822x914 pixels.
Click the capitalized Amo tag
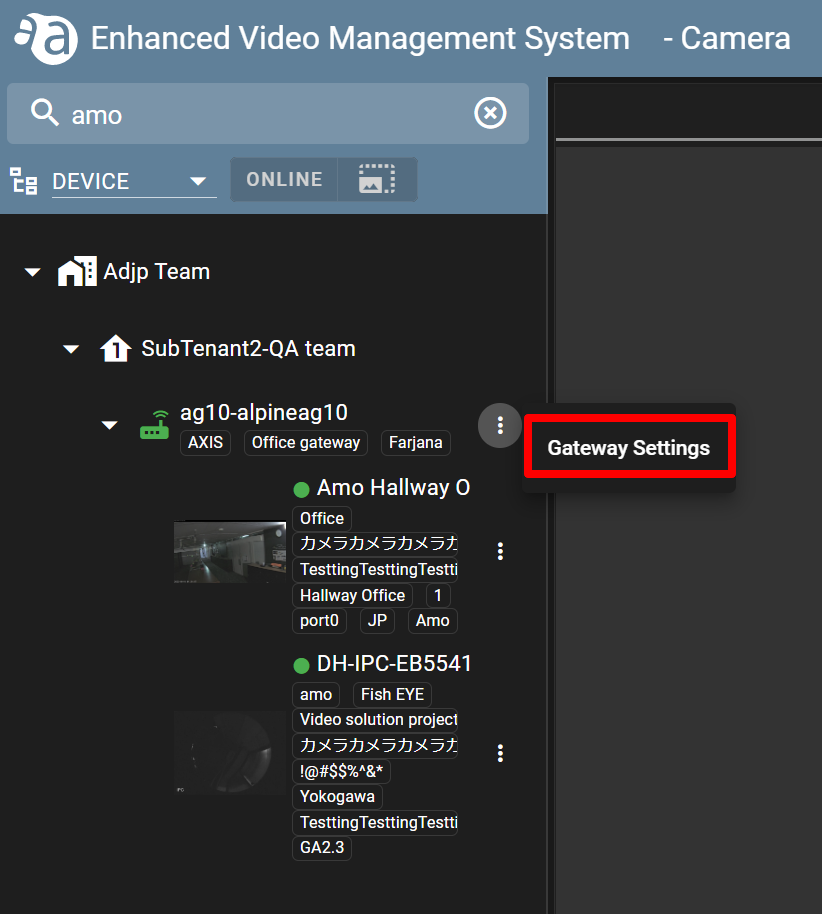pos(433,620)
